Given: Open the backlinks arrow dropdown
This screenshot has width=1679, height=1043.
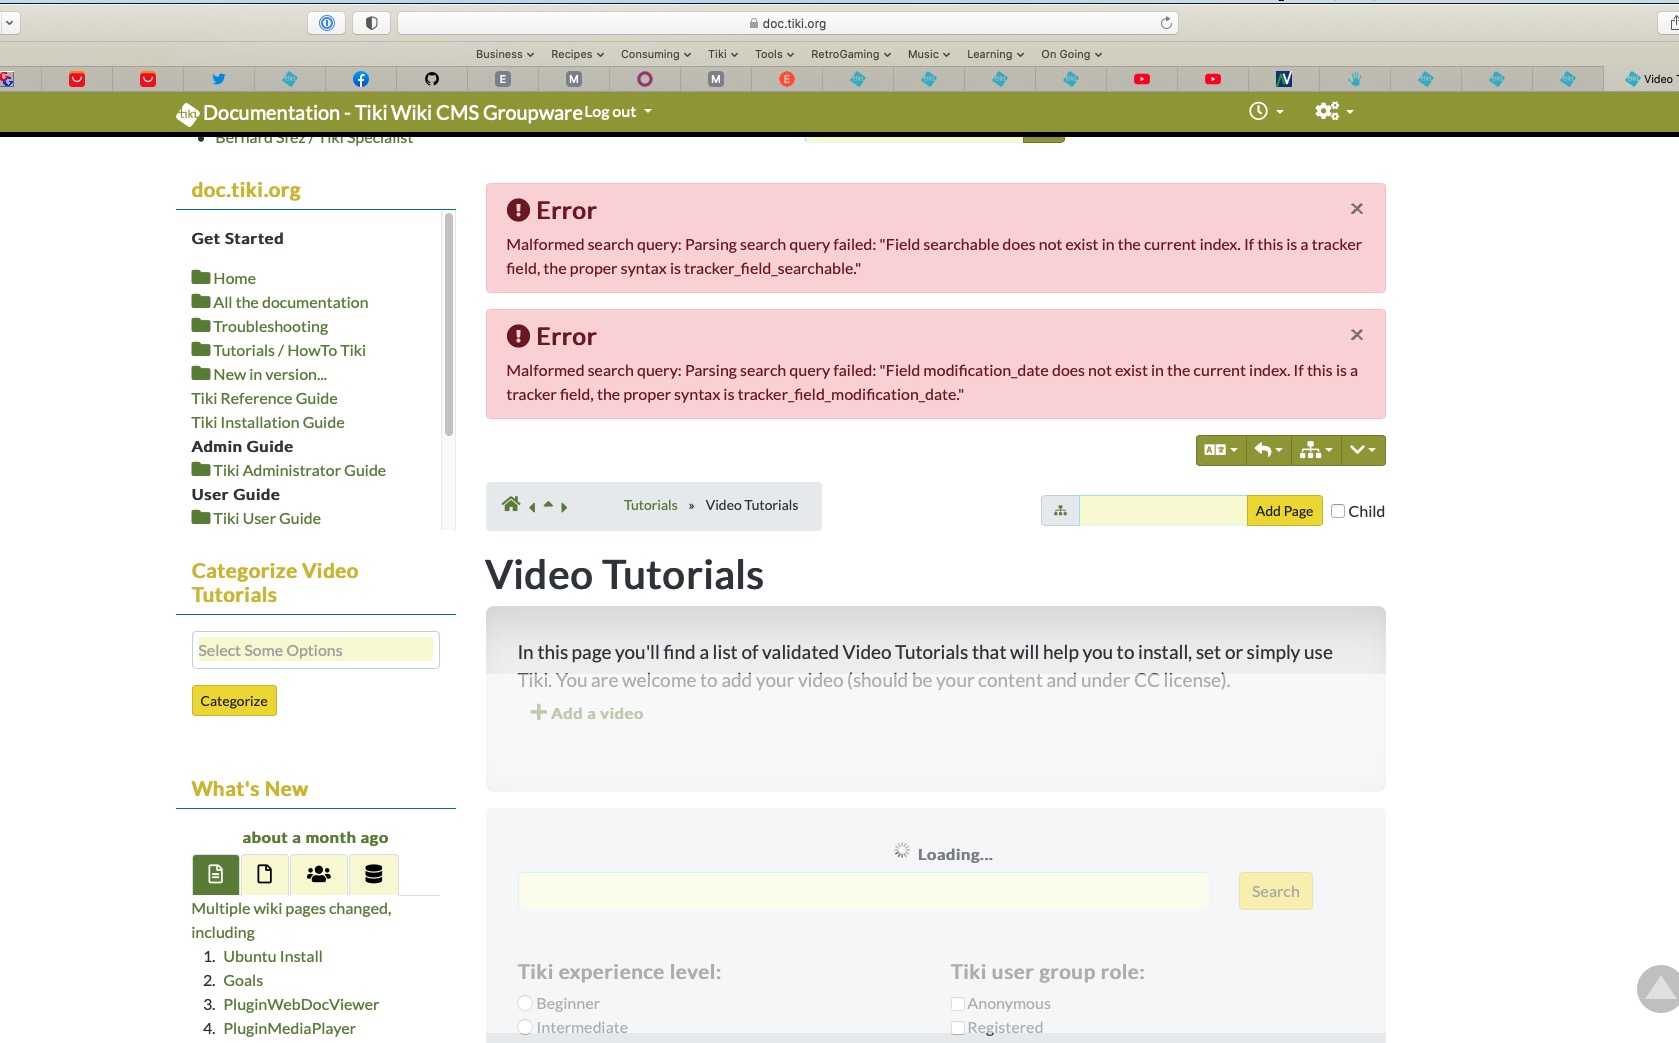Looking at the screenshot, I should [x=1268, y=450].
